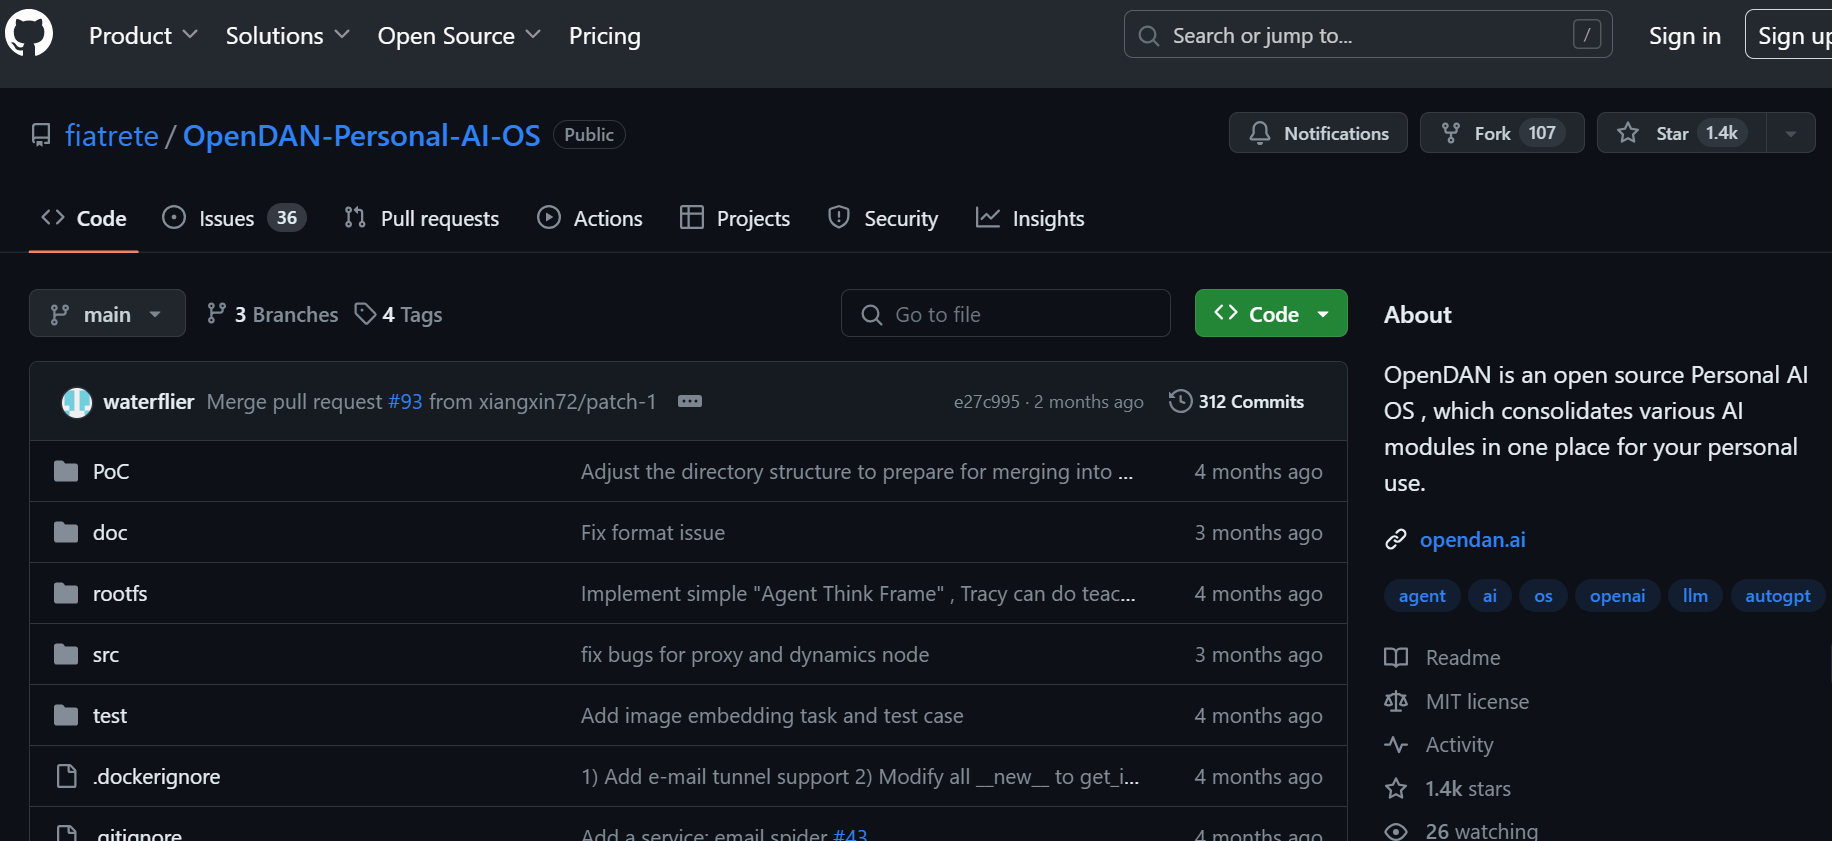View the 3 Branches list

point(272,314)
